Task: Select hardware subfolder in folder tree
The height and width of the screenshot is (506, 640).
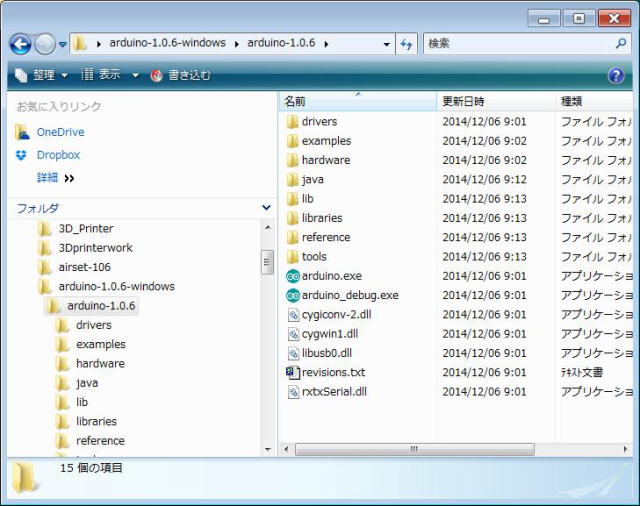Action: click(x=100, y=364)
